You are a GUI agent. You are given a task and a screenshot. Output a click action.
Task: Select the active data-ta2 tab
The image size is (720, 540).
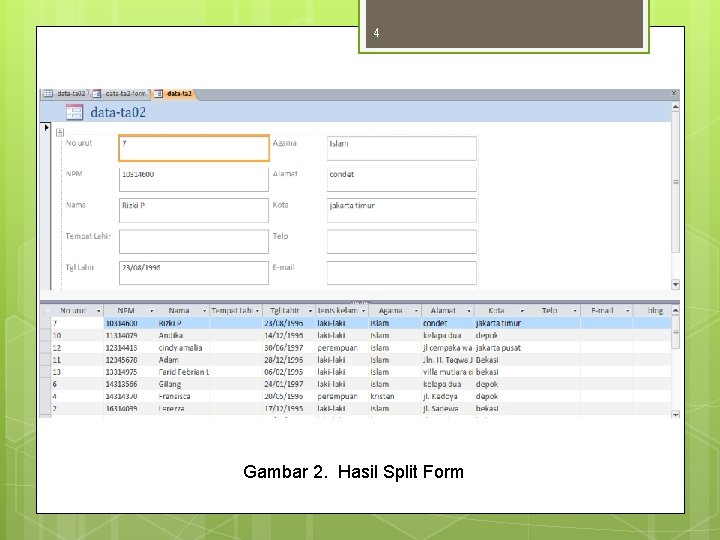pos(174,94)
